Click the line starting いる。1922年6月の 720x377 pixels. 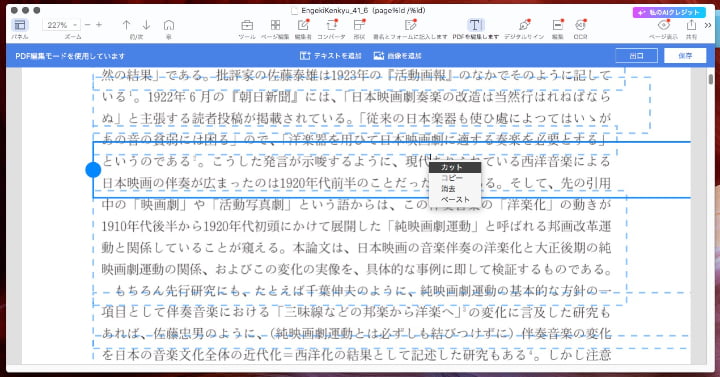pos(356,96)
